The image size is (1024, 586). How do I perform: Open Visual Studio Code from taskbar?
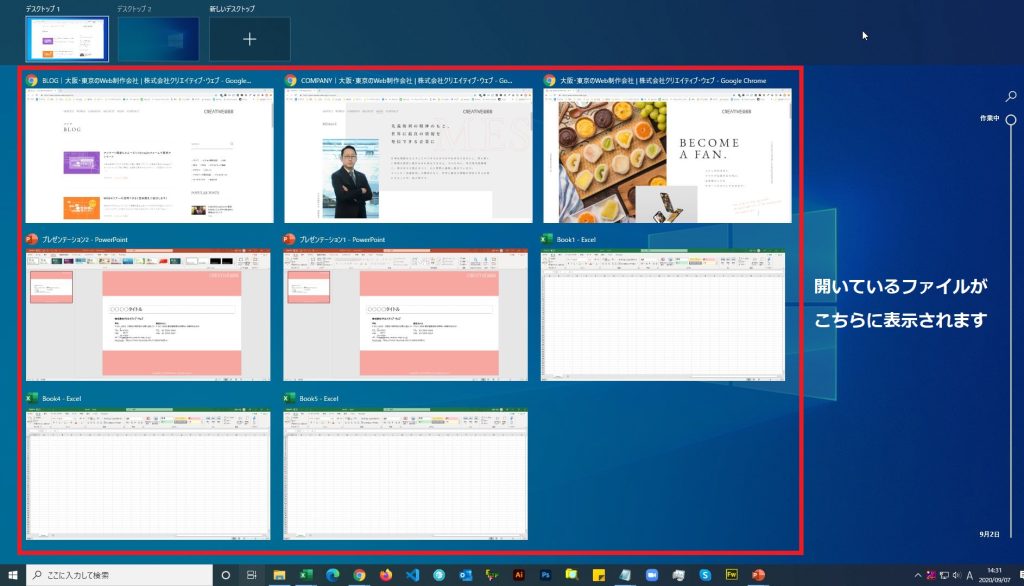click(x=412, y=575)
